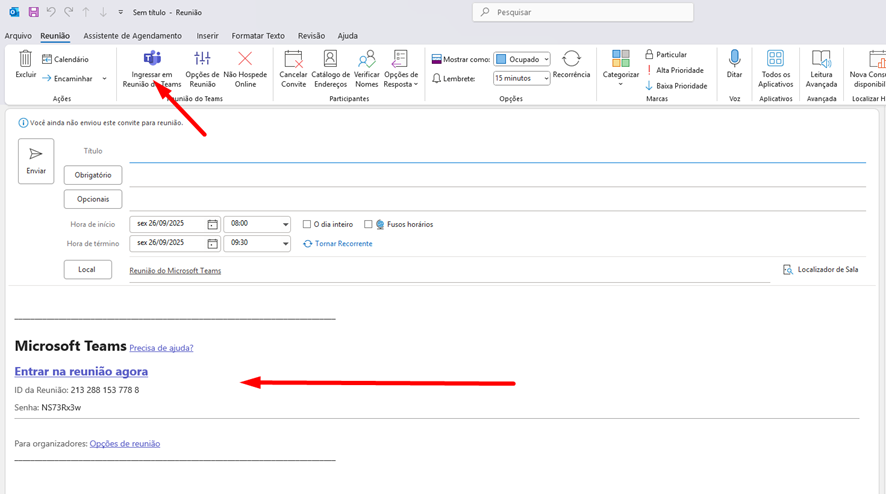Open the Lembrete 15 minutos dropdown
Screen dimensions: 886x494
(546, 79)
